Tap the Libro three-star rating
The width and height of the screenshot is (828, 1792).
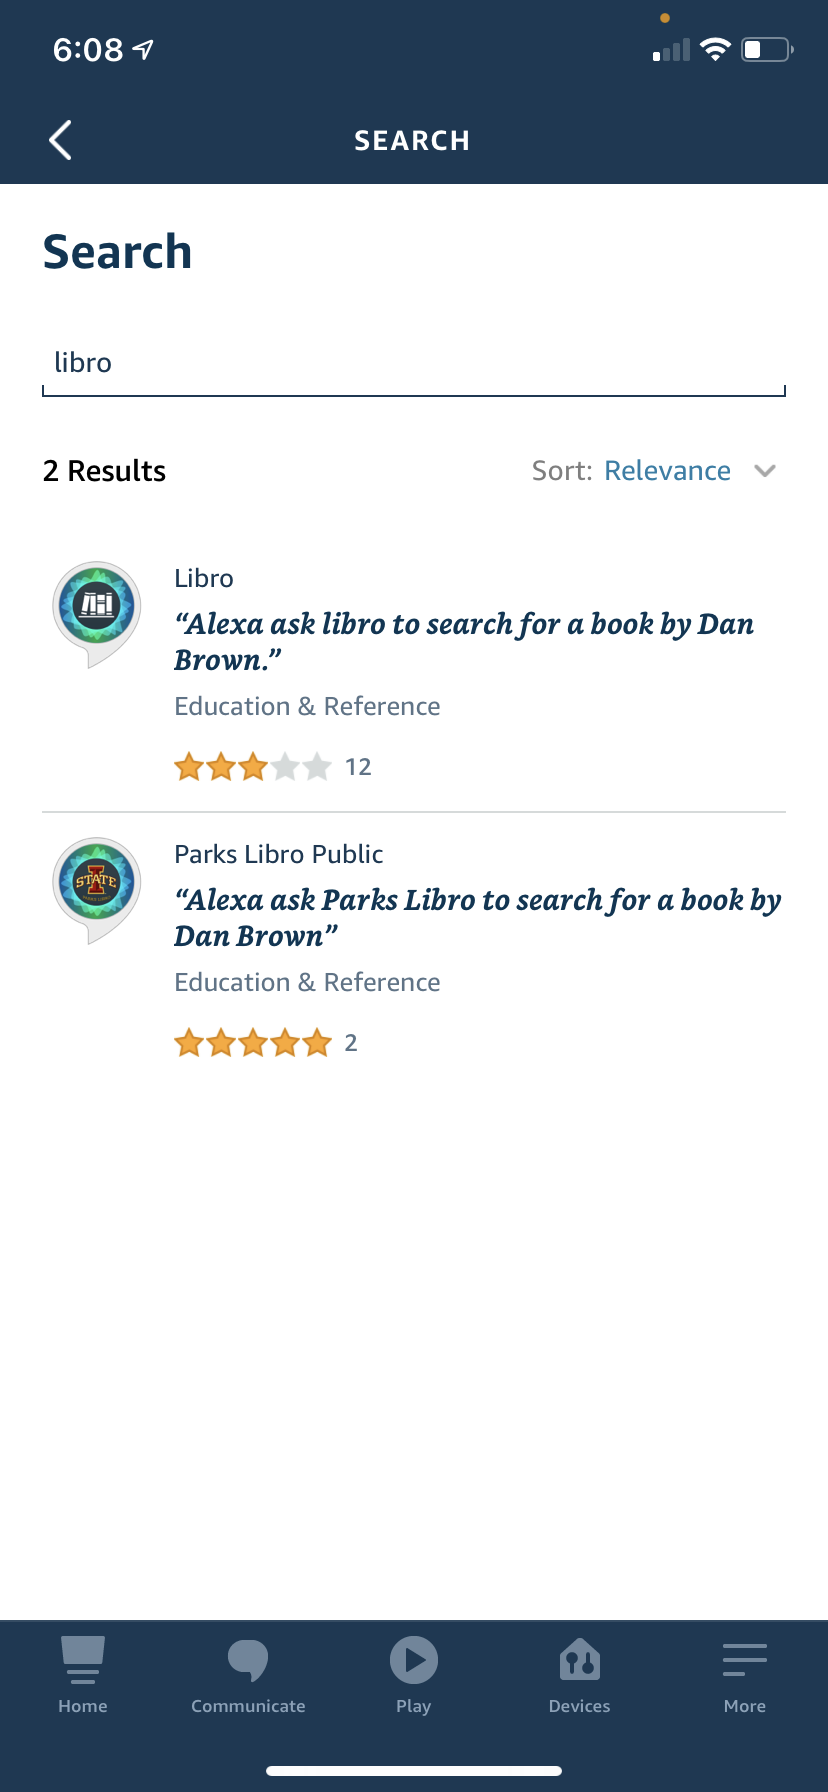pyautogui.click(x=253, y=767)
